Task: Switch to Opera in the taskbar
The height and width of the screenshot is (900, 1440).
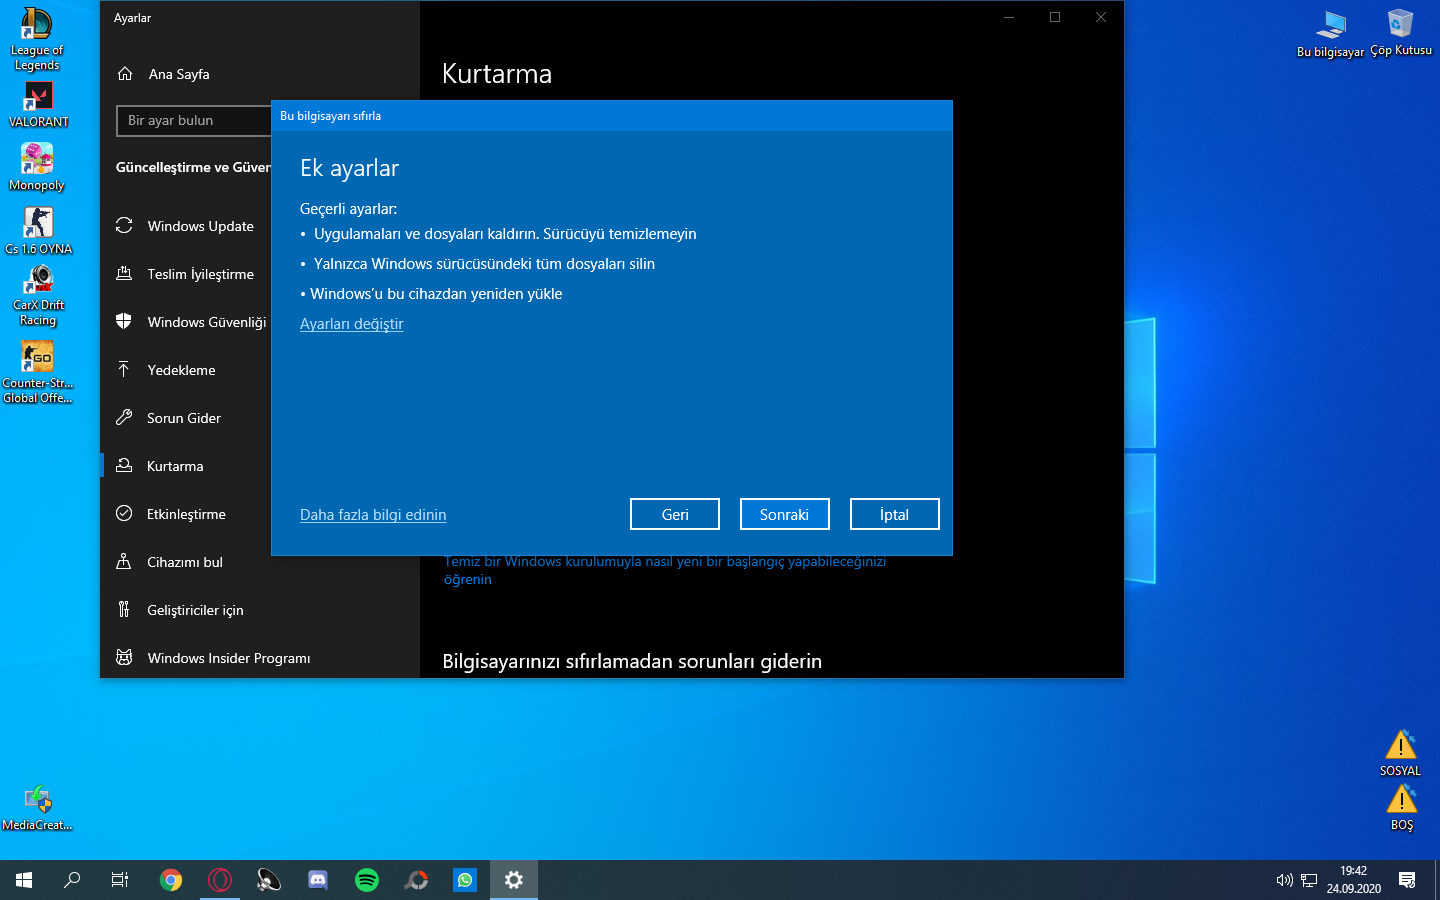Action: pos(220,880)
